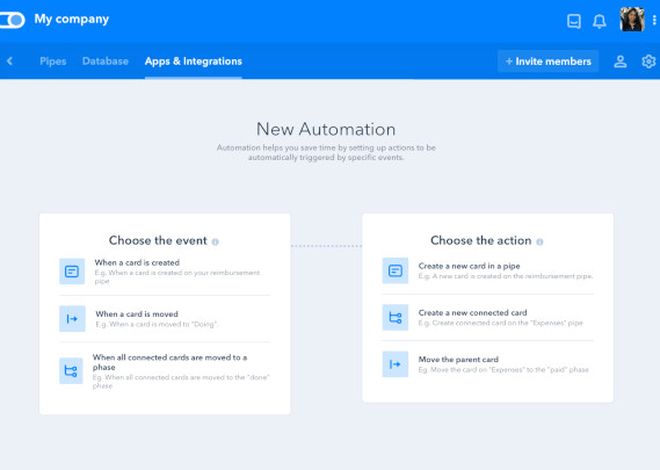Select the arrow icon for When a card is moved

point(72,319)
